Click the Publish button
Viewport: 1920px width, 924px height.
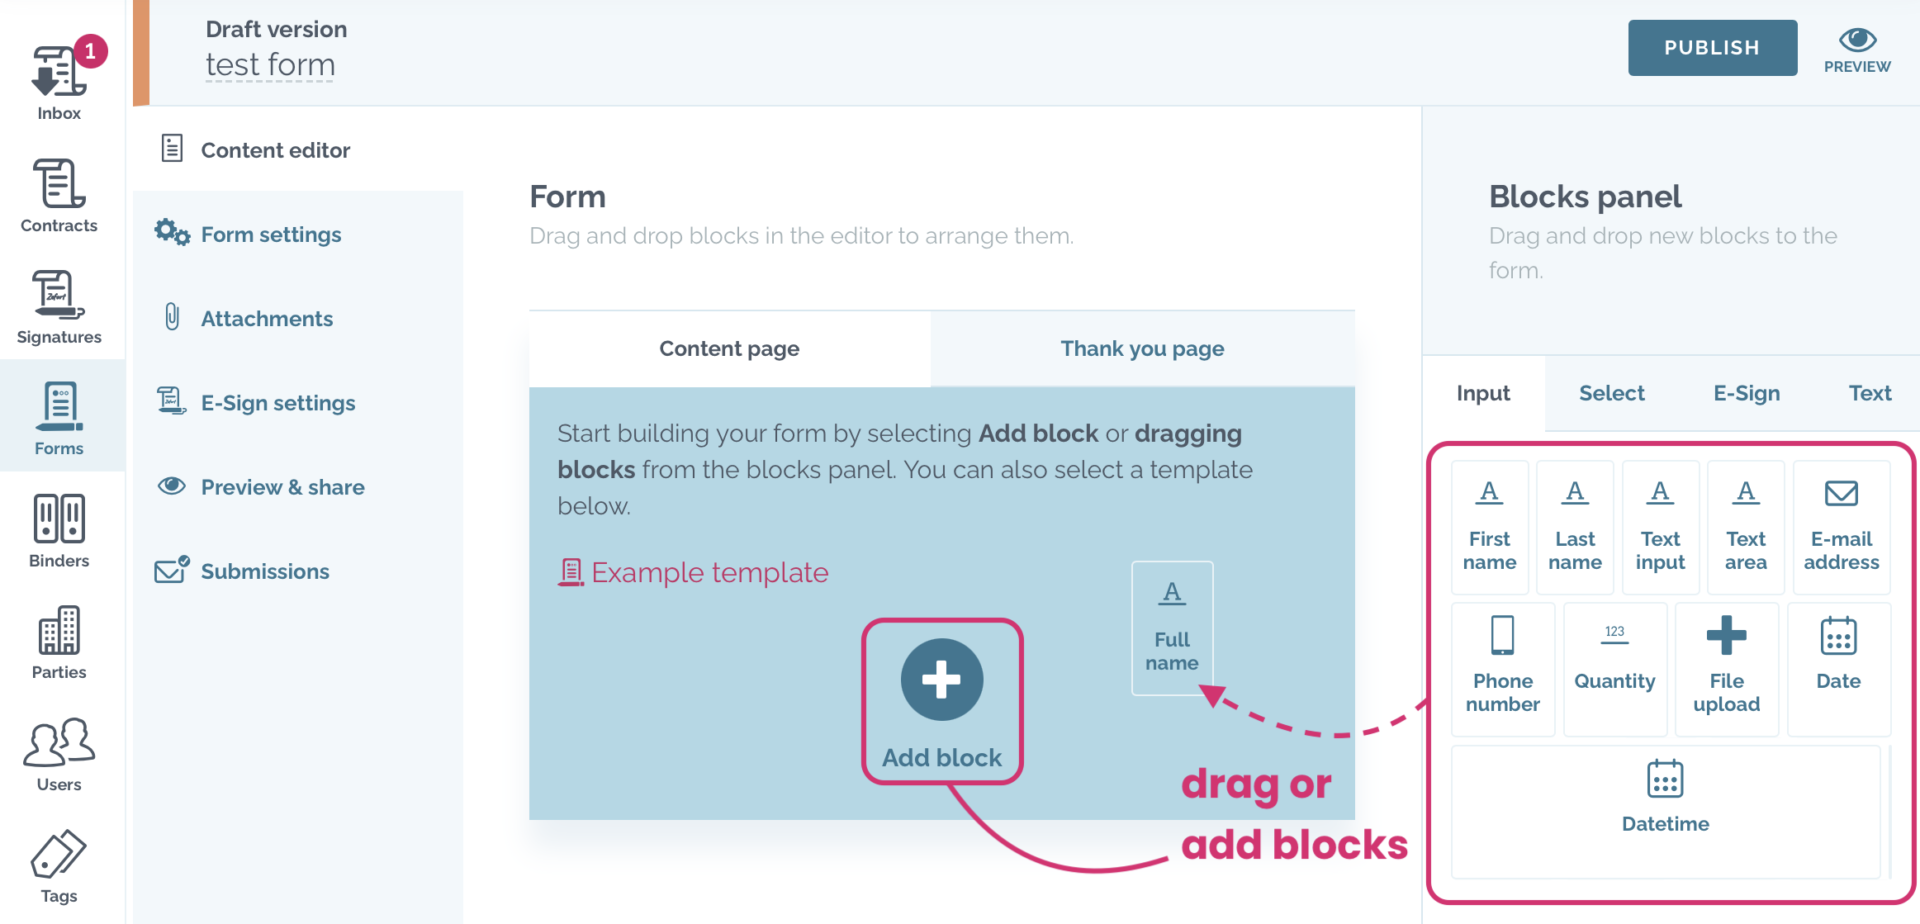[x=1711, y=48]
